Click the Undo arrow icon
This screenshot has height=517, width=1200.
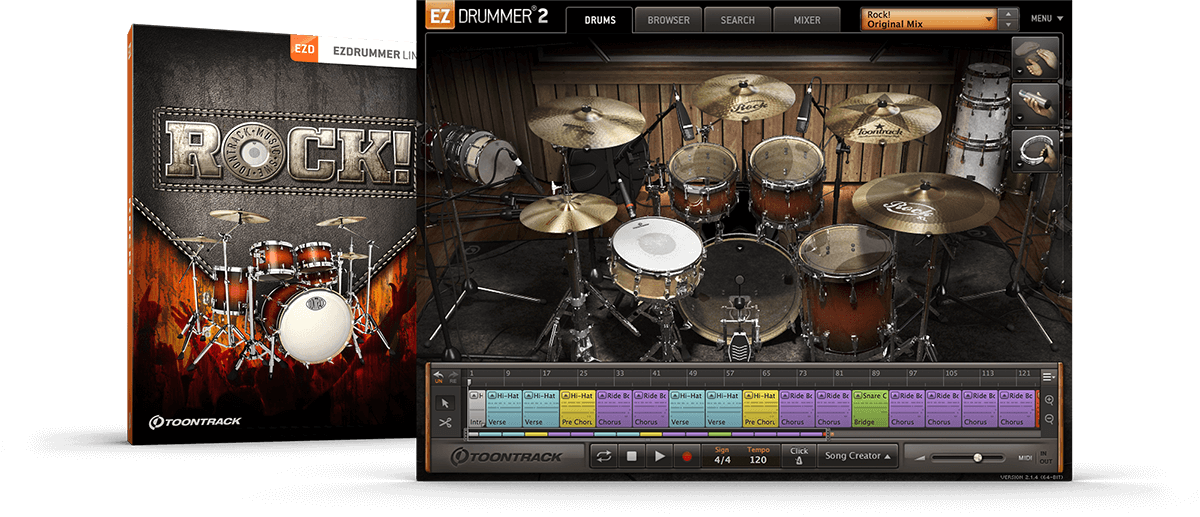point(437,376)
